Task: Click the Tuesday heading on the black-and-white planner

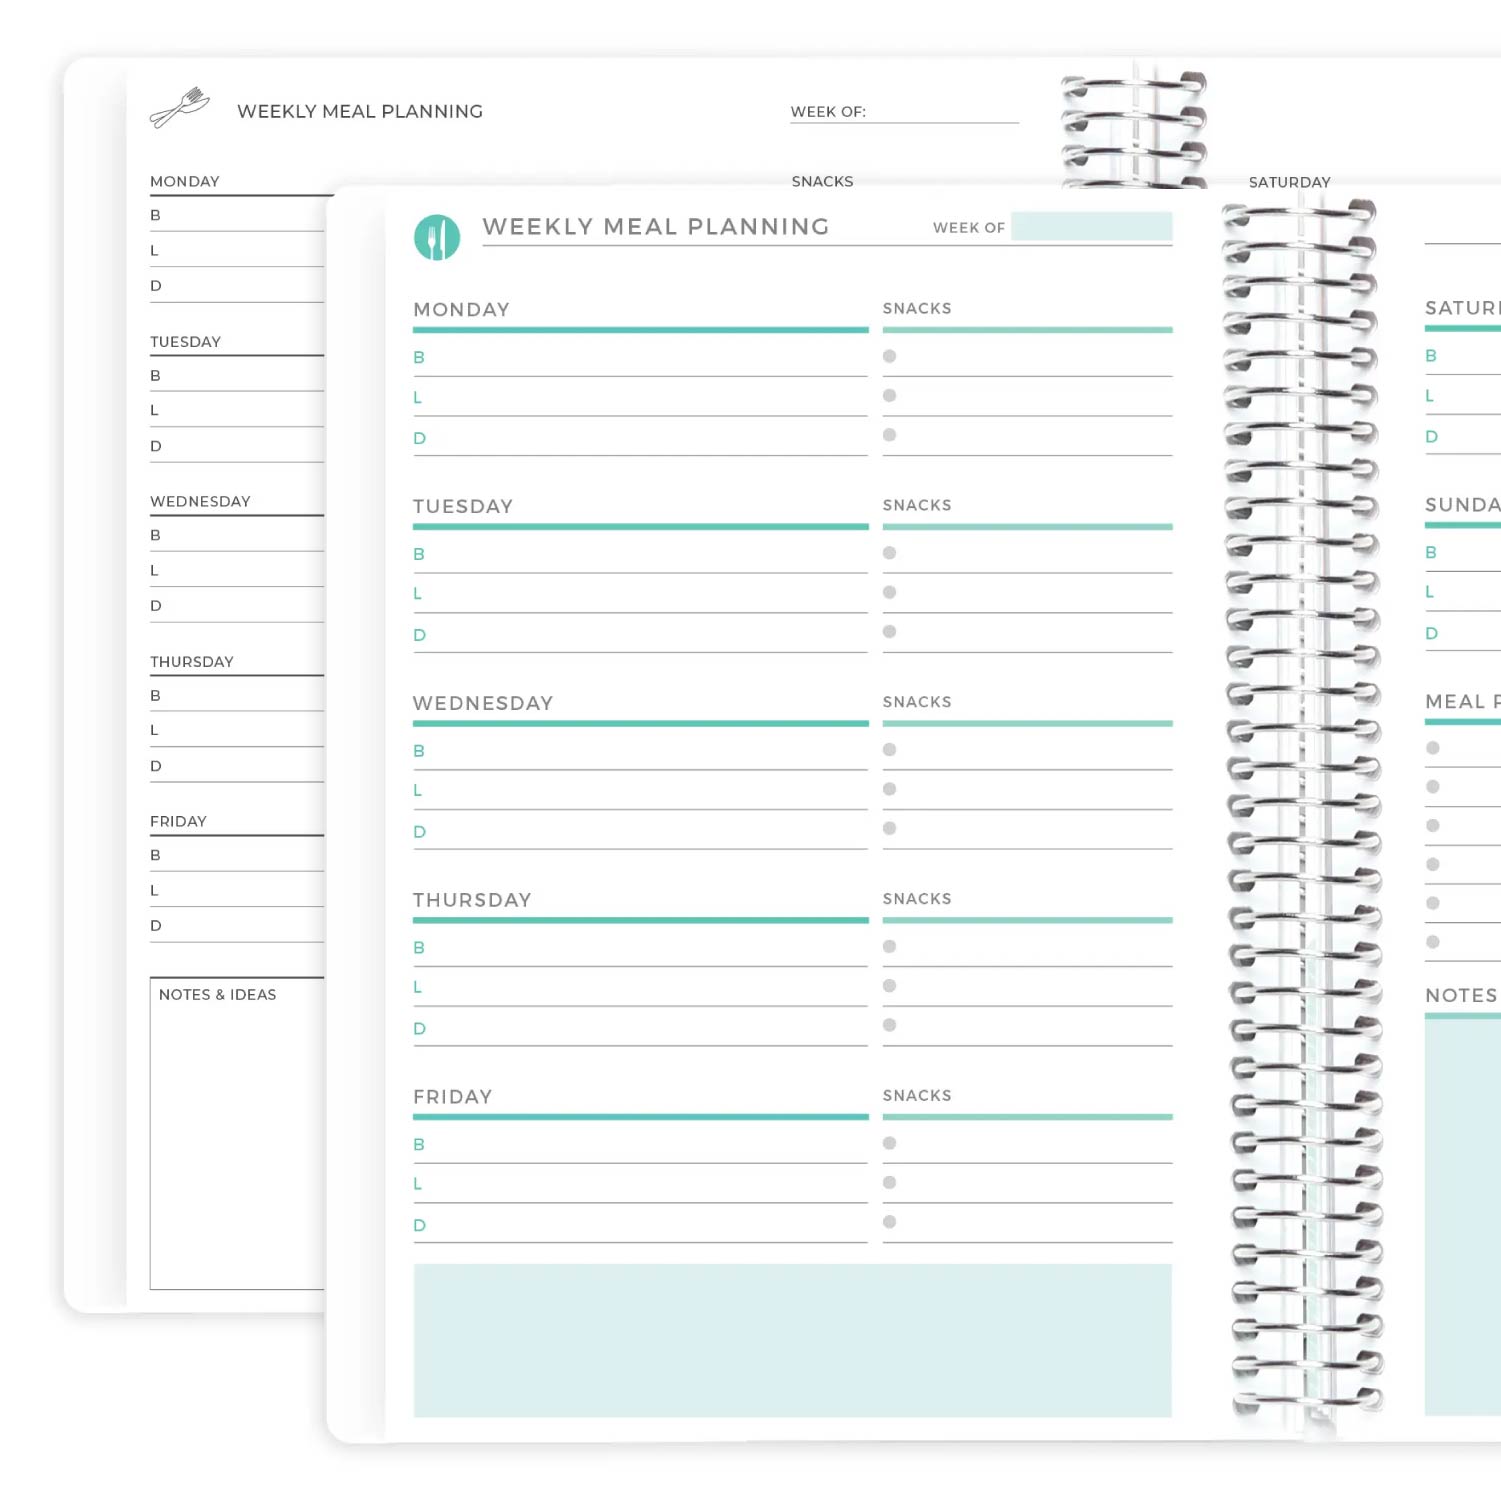Action: 185,342
